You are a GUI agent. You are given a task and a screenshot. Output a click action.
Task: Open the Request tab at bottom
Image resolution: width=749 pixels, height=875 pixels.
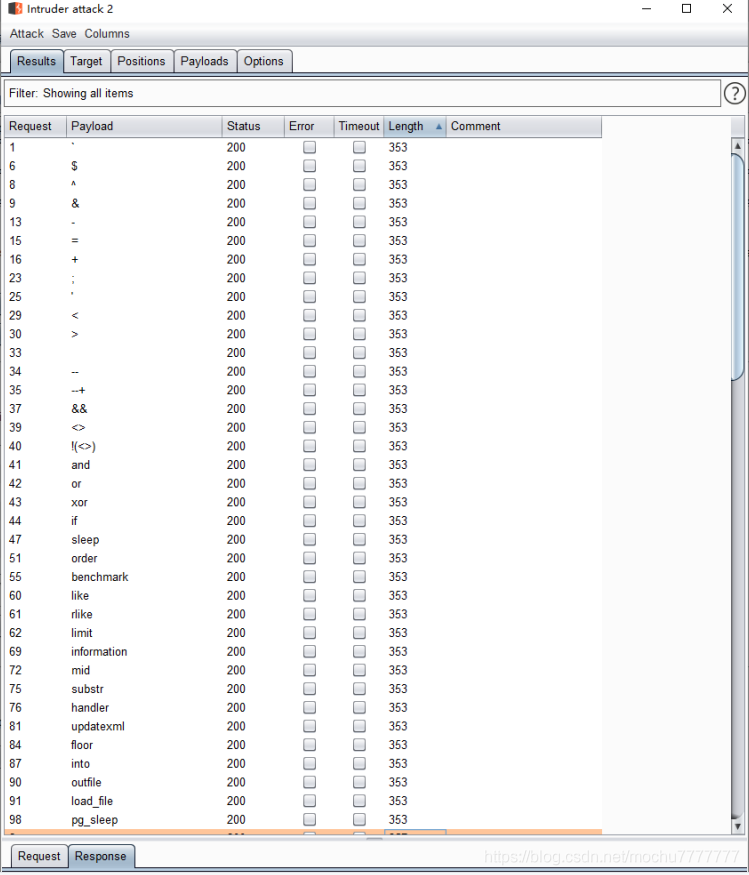click(x=39, y=856)
